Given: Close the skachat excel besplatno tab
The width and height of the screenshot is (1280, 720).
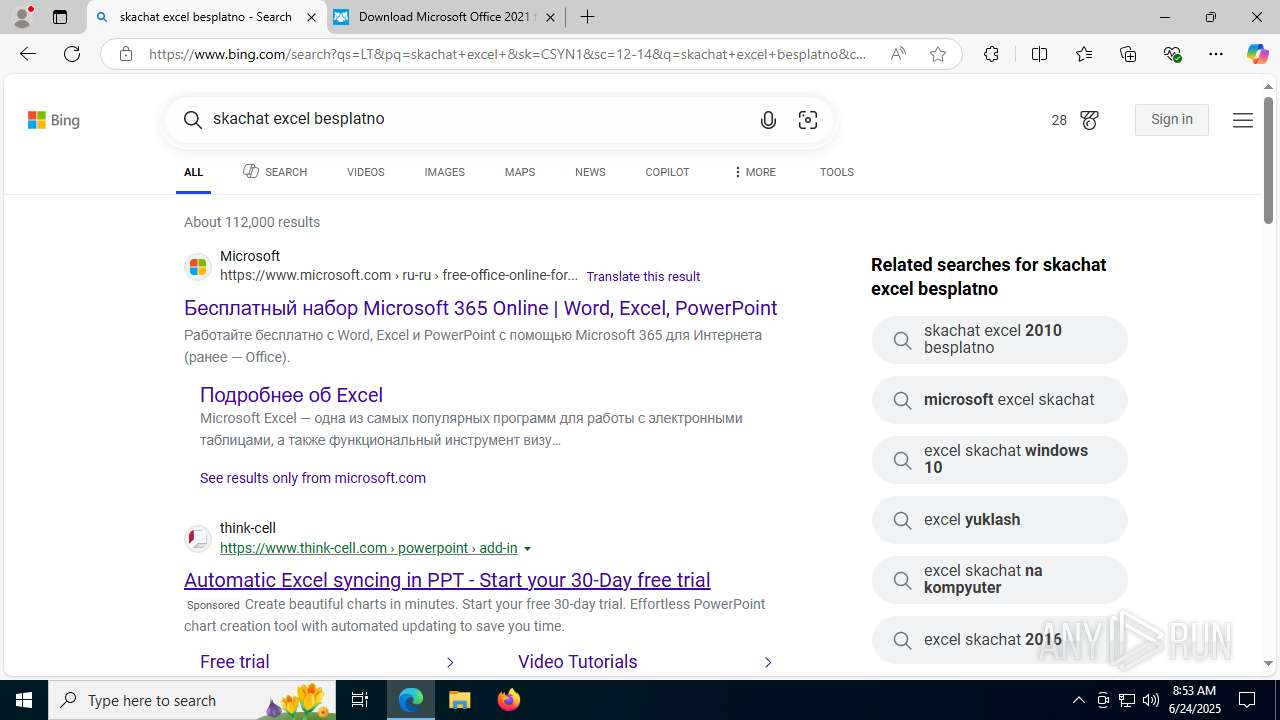Looking at the screenshot, I should 311,17.
